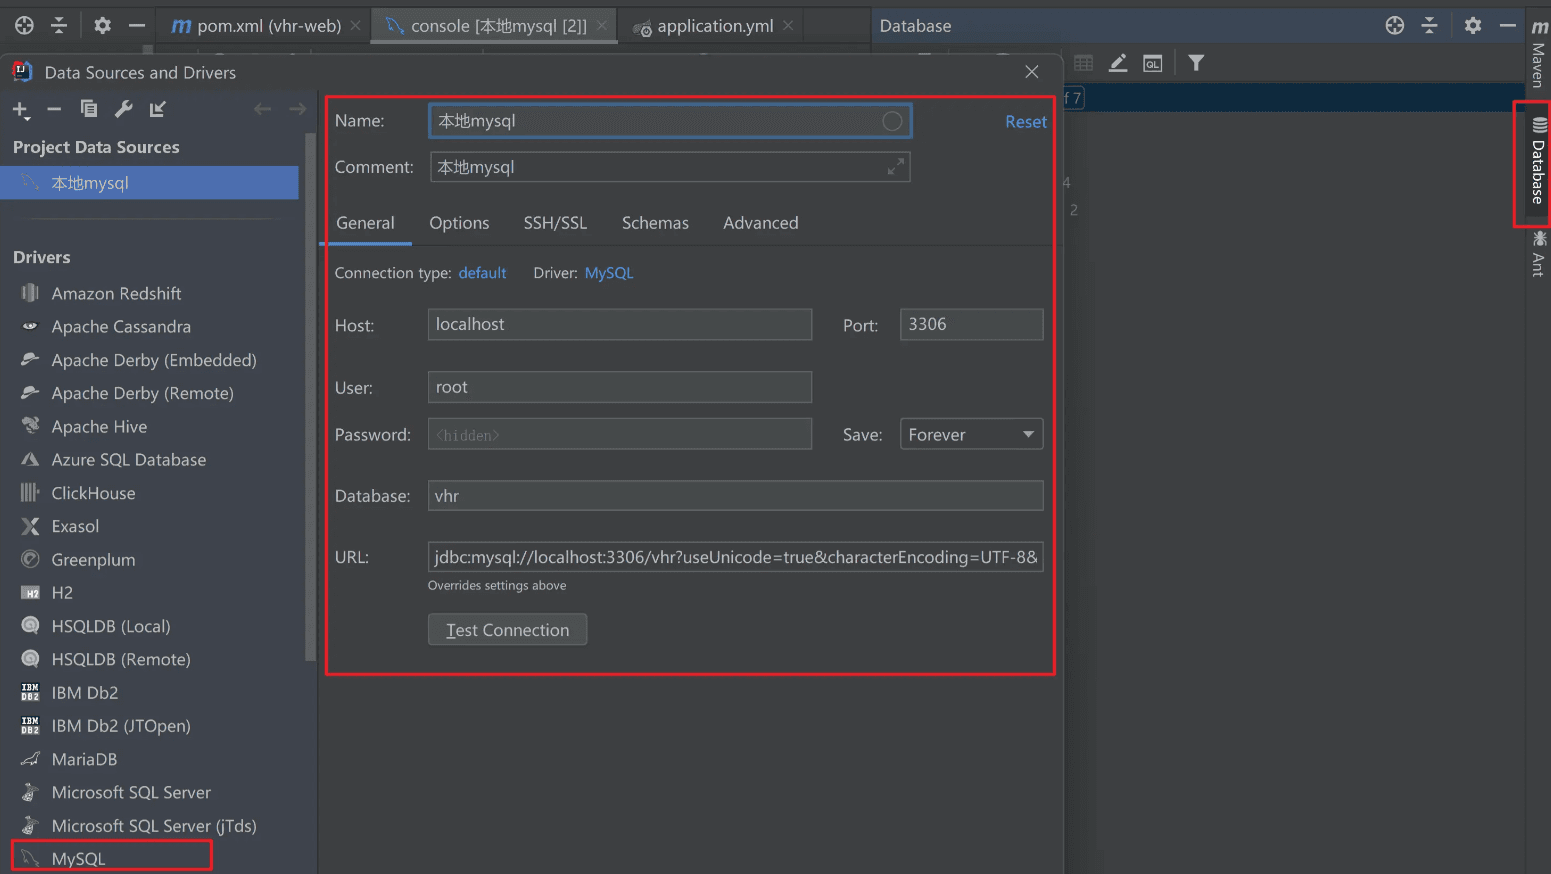This screenshot has width=1551, height=874.
Task: Click the Port field showing 3306
Action: (971, 324)
